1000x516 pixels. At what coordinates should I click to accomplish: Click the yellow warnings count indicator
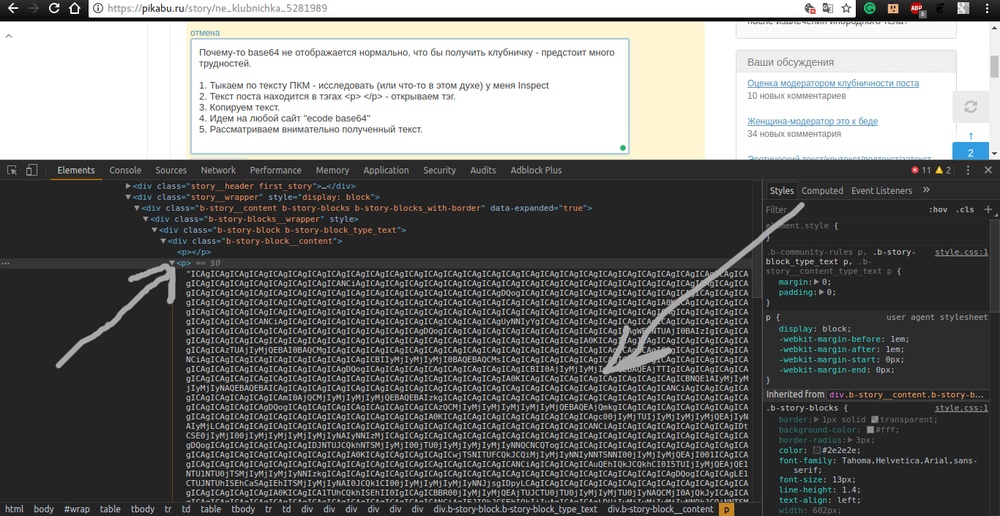944,170
